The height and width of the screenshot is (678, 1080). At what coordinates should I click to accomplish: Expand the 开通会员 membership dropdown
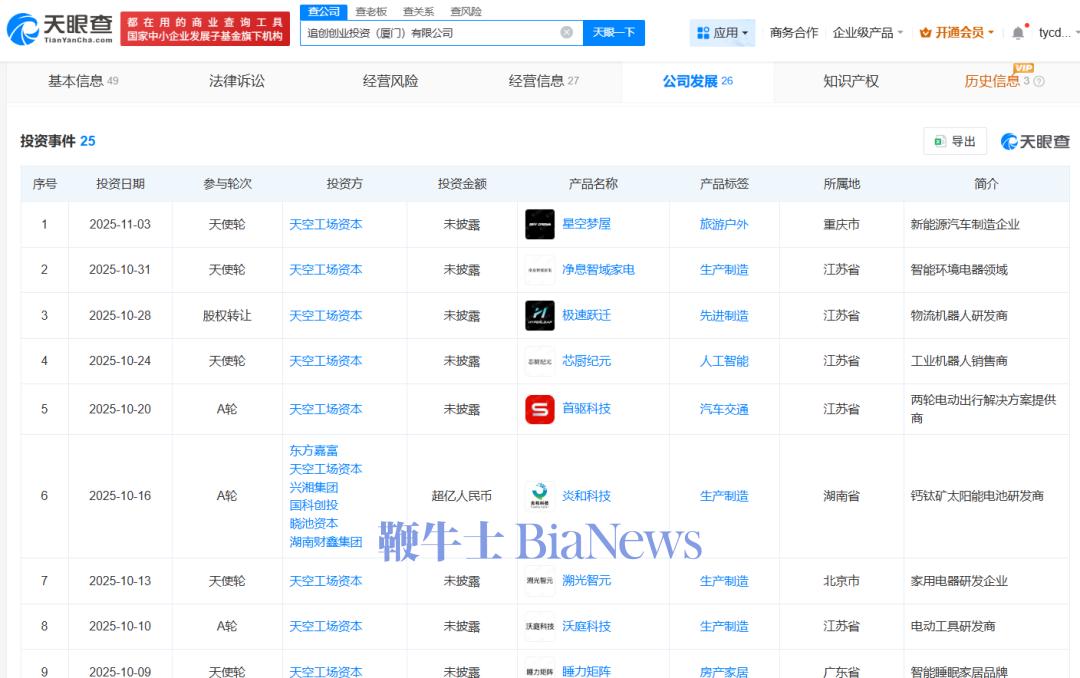pyautogui.click(x=956, y=33)
